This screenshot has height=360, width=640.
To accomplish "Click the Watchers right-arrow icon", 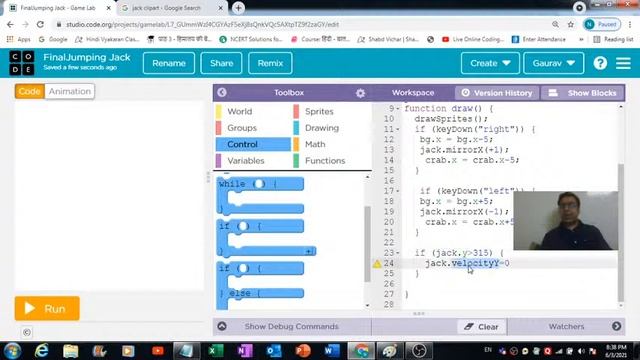I will point(616,326).
